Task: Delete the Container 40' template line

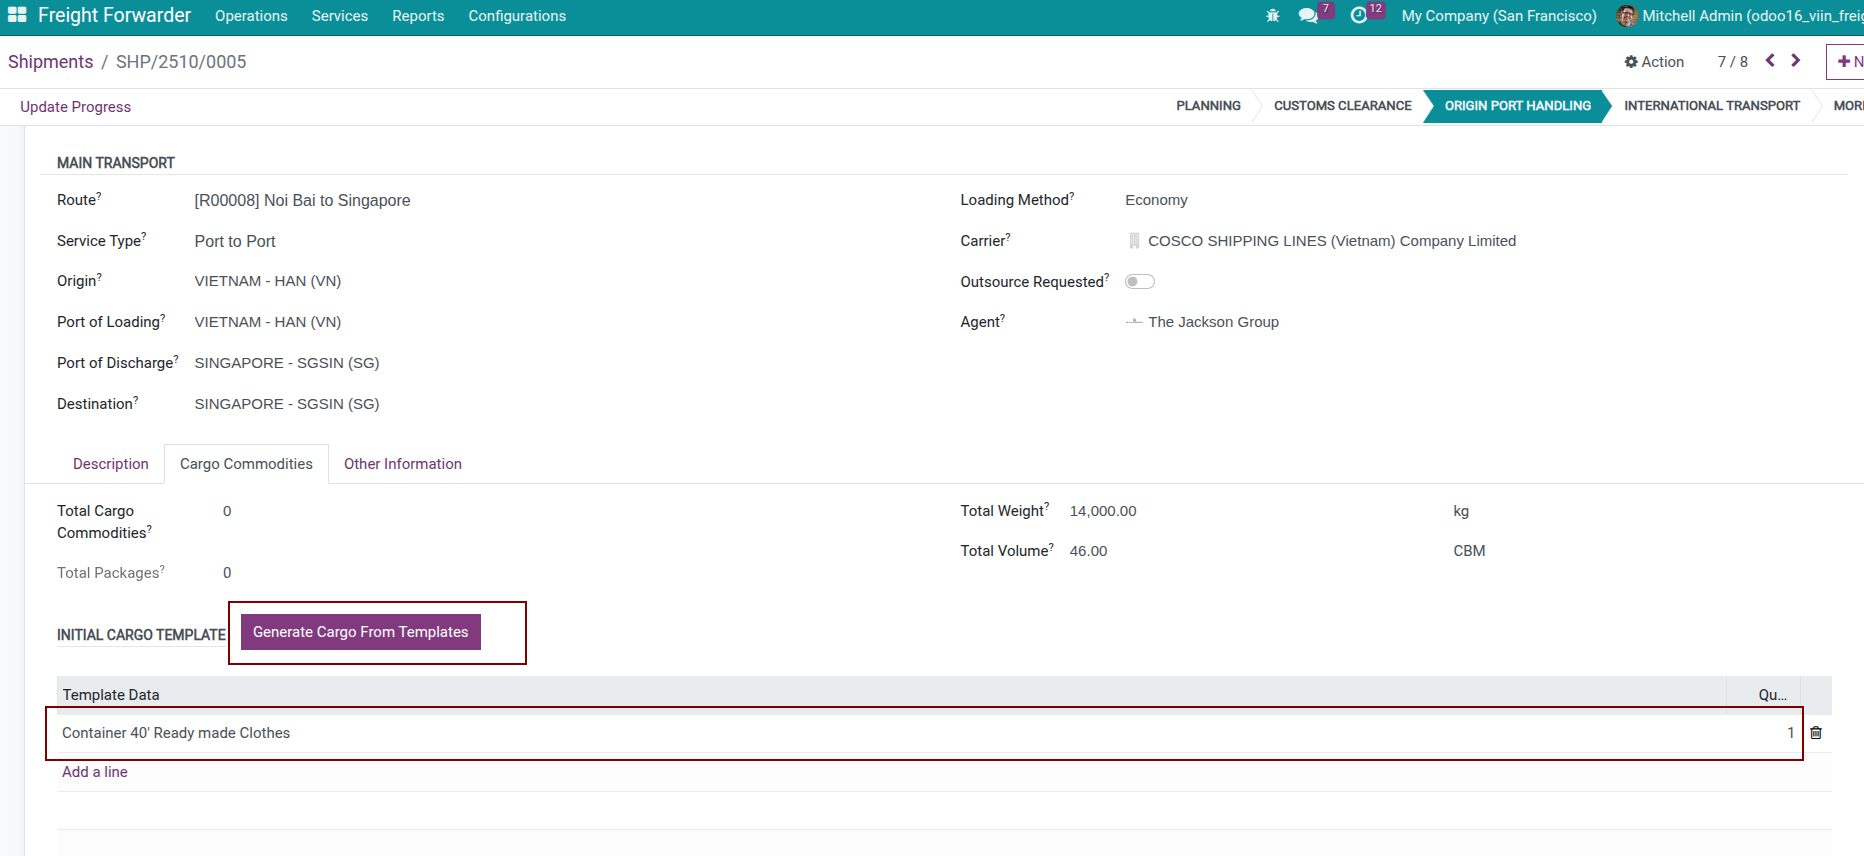Action: pos(1816,733)
